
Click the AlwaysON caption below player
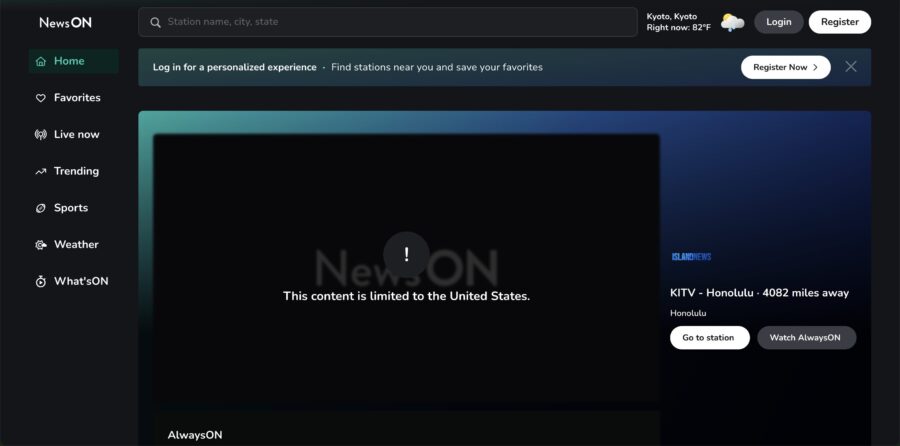coord(195,435)
